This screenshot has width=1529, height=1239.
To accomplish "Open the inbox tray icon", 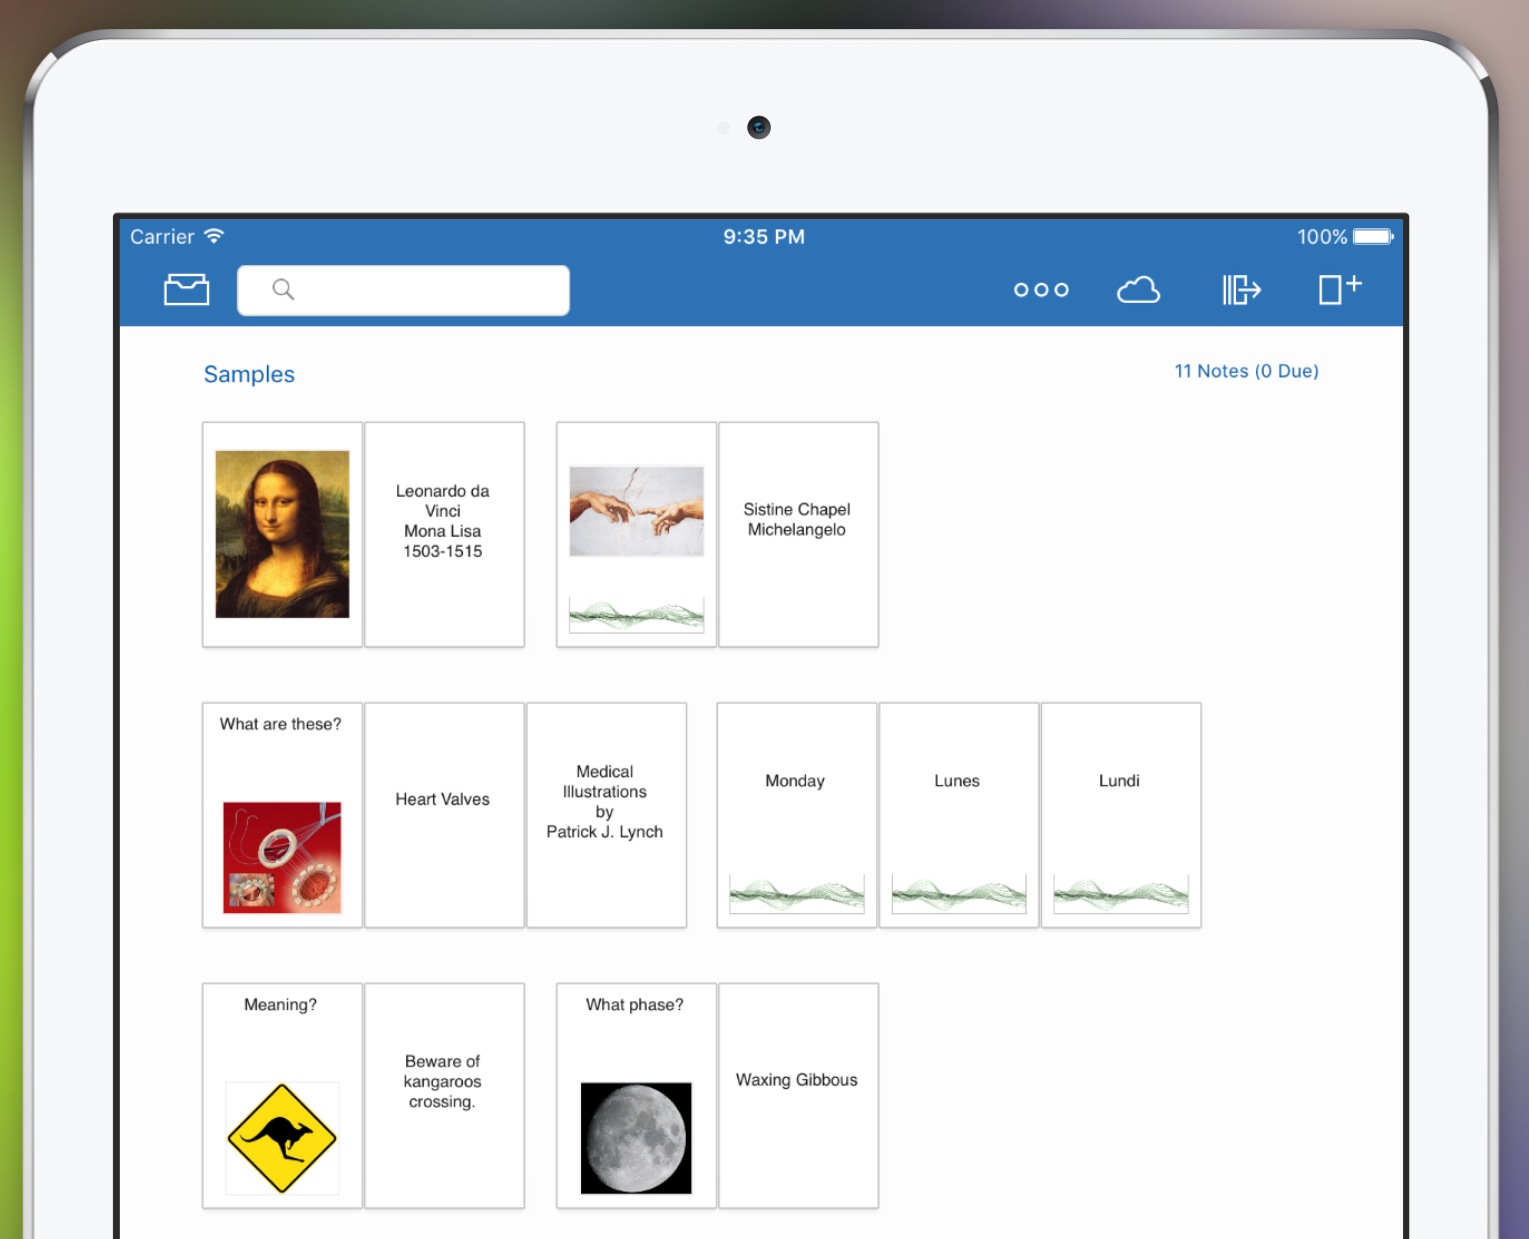I will click(x=186, y=289).
